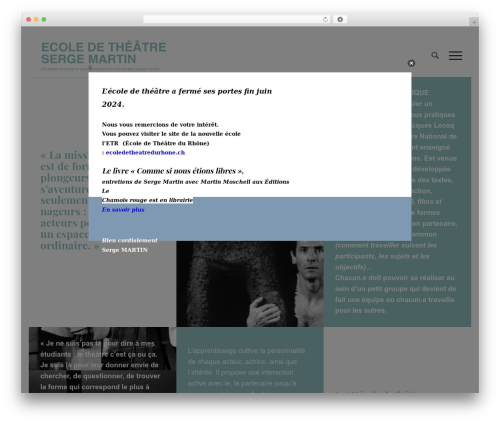Close the popup with the X icon
Image resolution: width=500 pixels, height=423 pixels.
click(411, 63)
